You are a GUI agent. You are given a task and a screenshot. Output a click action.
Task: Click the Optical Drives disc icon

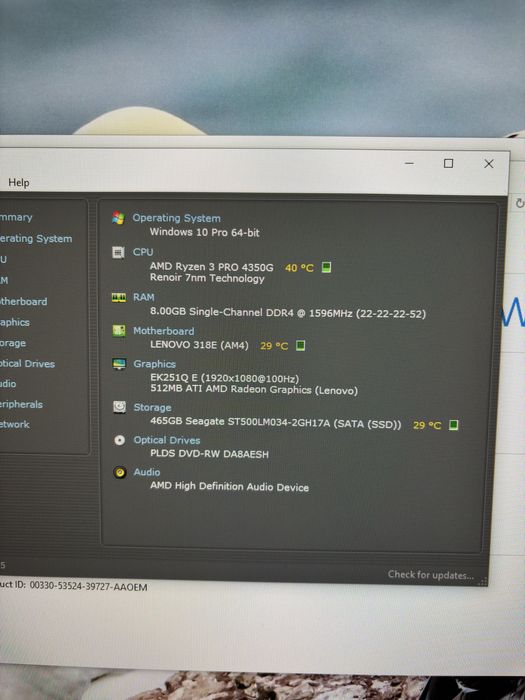tap(120, 440)
